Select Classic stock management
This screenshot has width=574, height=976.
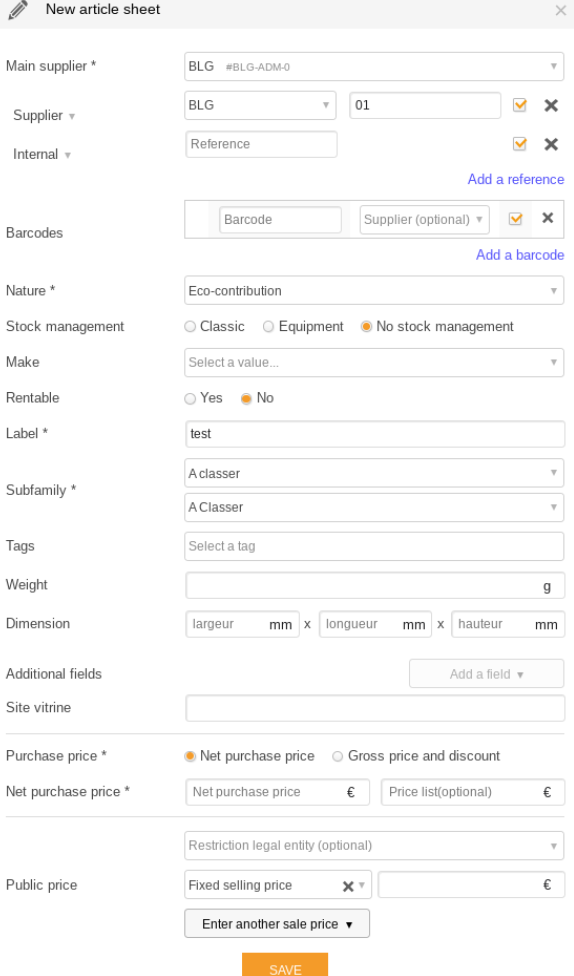190,327
